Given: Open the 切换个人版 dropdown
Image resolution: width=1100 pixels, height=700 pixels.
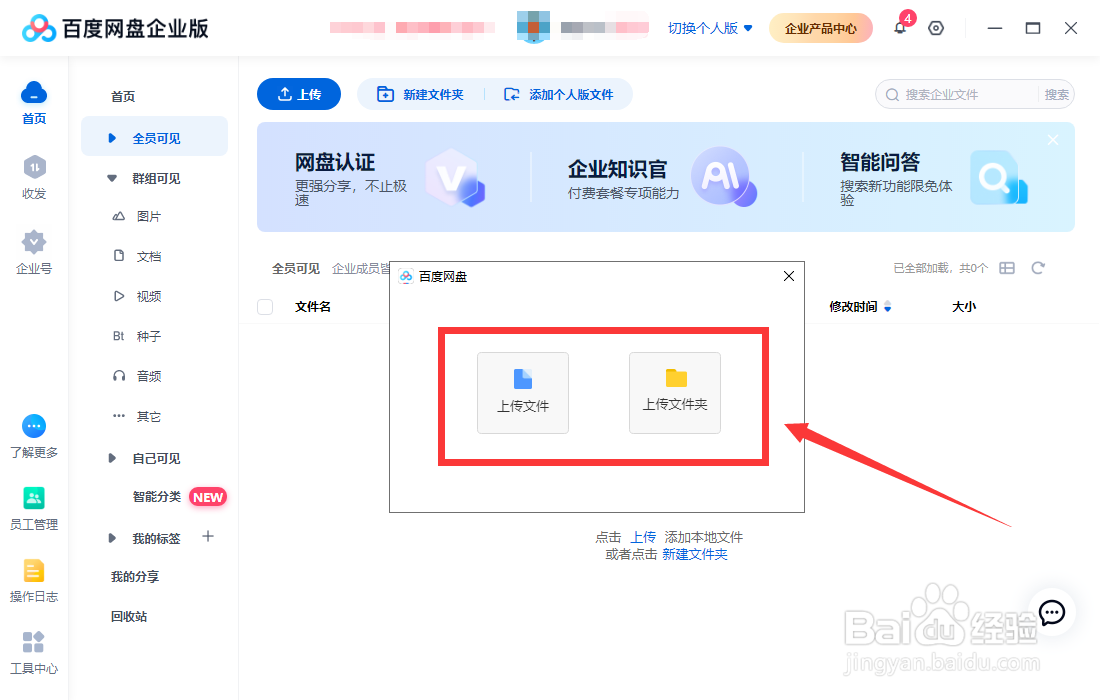Looking at the screenshot, I should (x=708, y=28).
